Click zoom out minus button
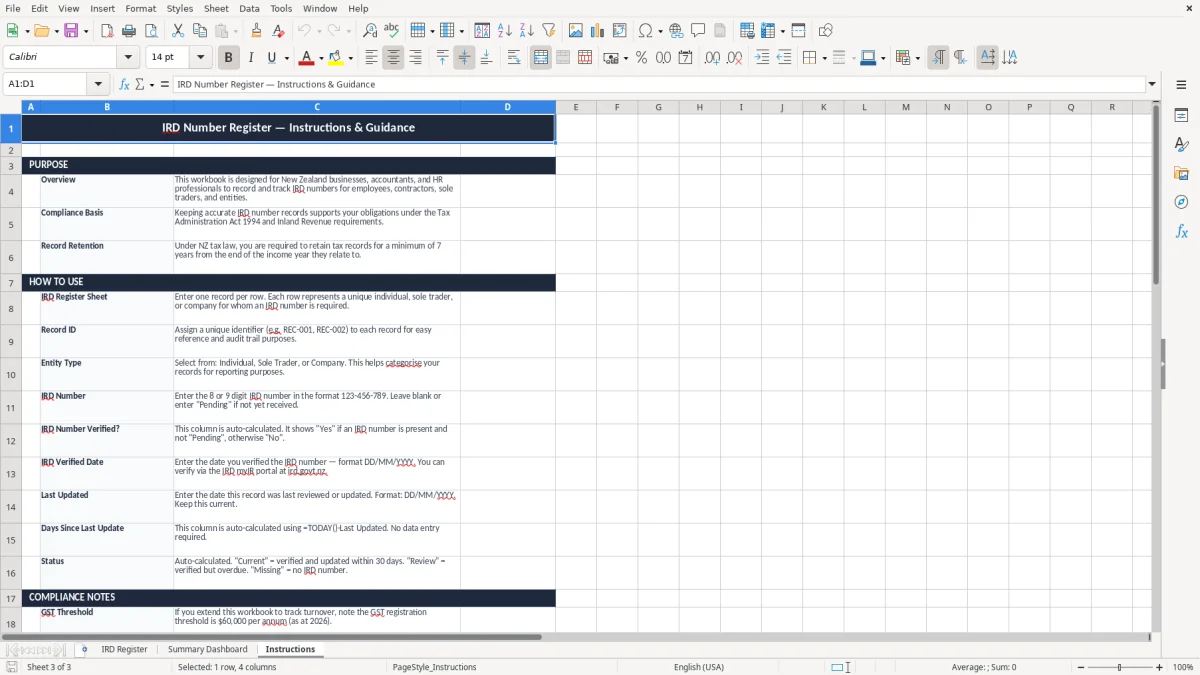This screenshot has width=1200, height=675. (x=1078, y=667)
